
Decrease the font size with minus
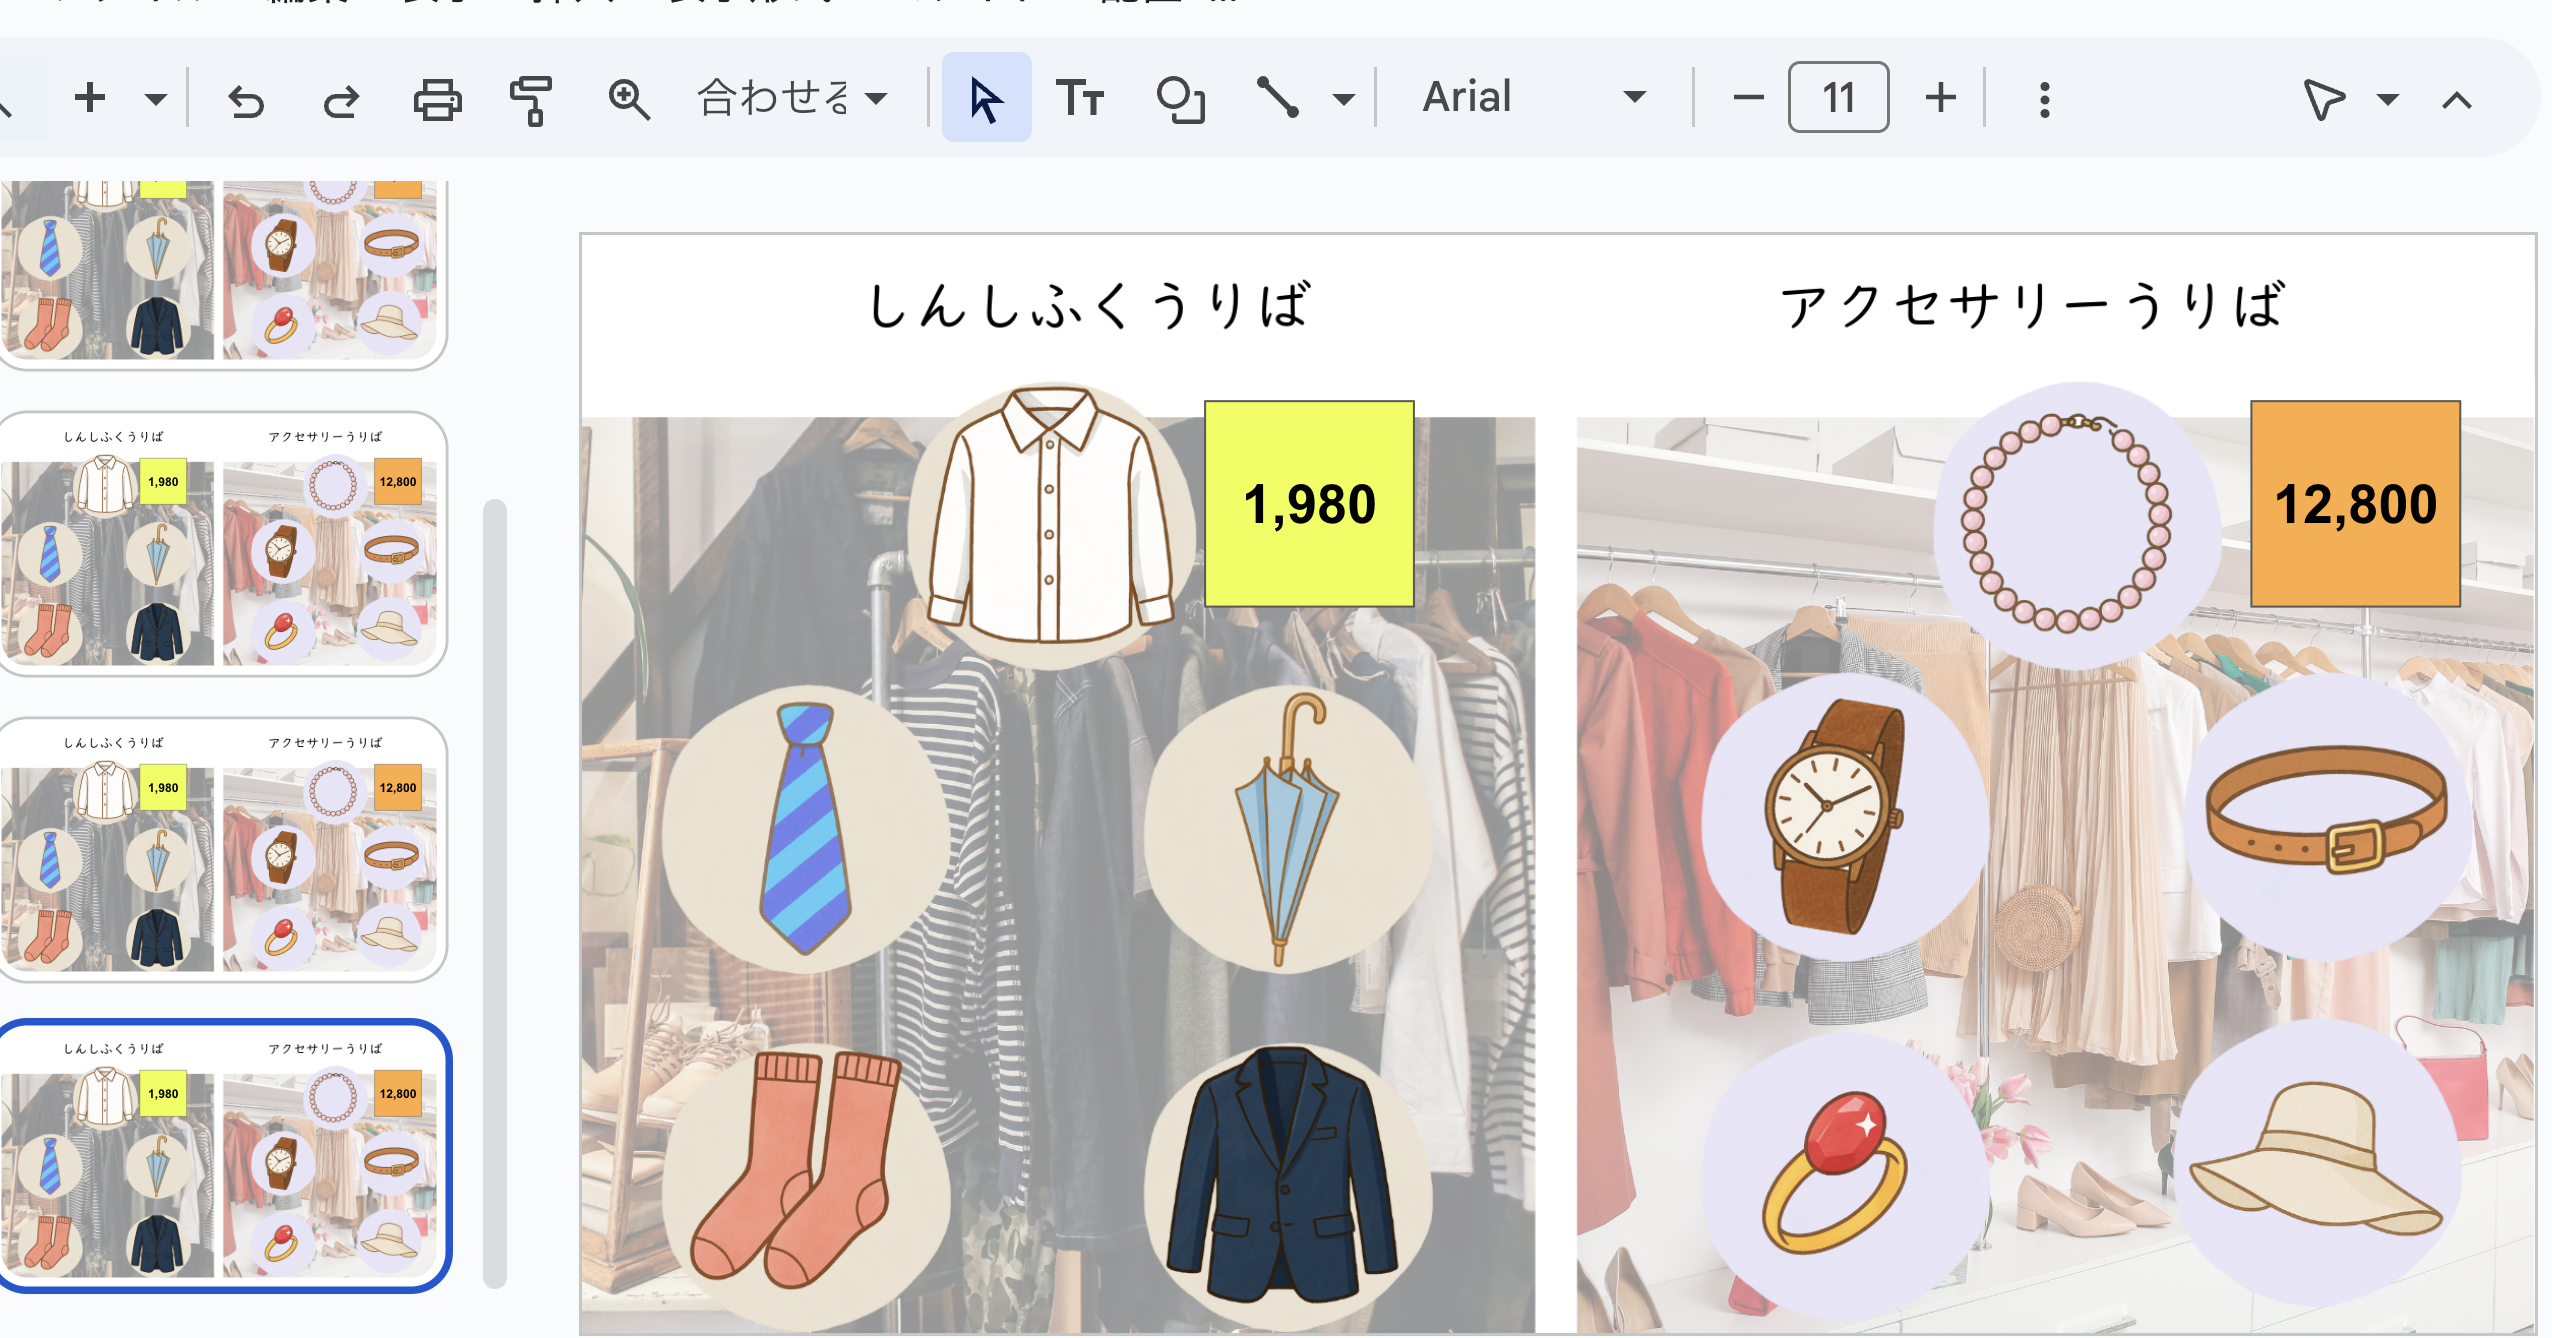pos(1748,98)
